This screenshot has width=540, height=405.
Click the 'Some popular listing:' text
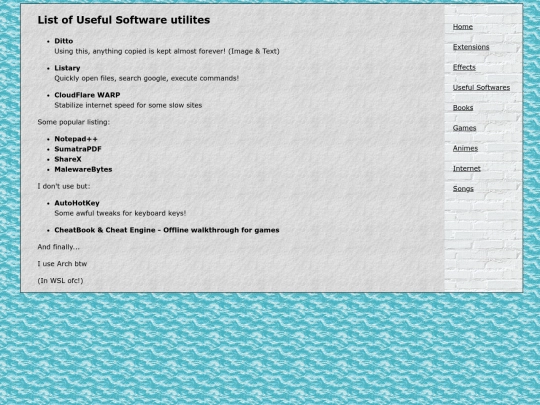click(73, 122)
